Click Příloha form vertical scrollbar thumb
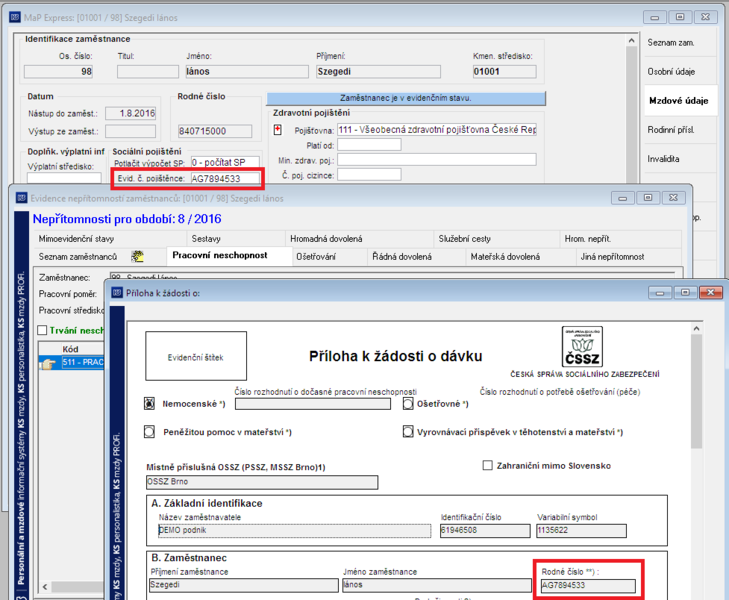Screen dimensions: 729x600 pos(696,391)
